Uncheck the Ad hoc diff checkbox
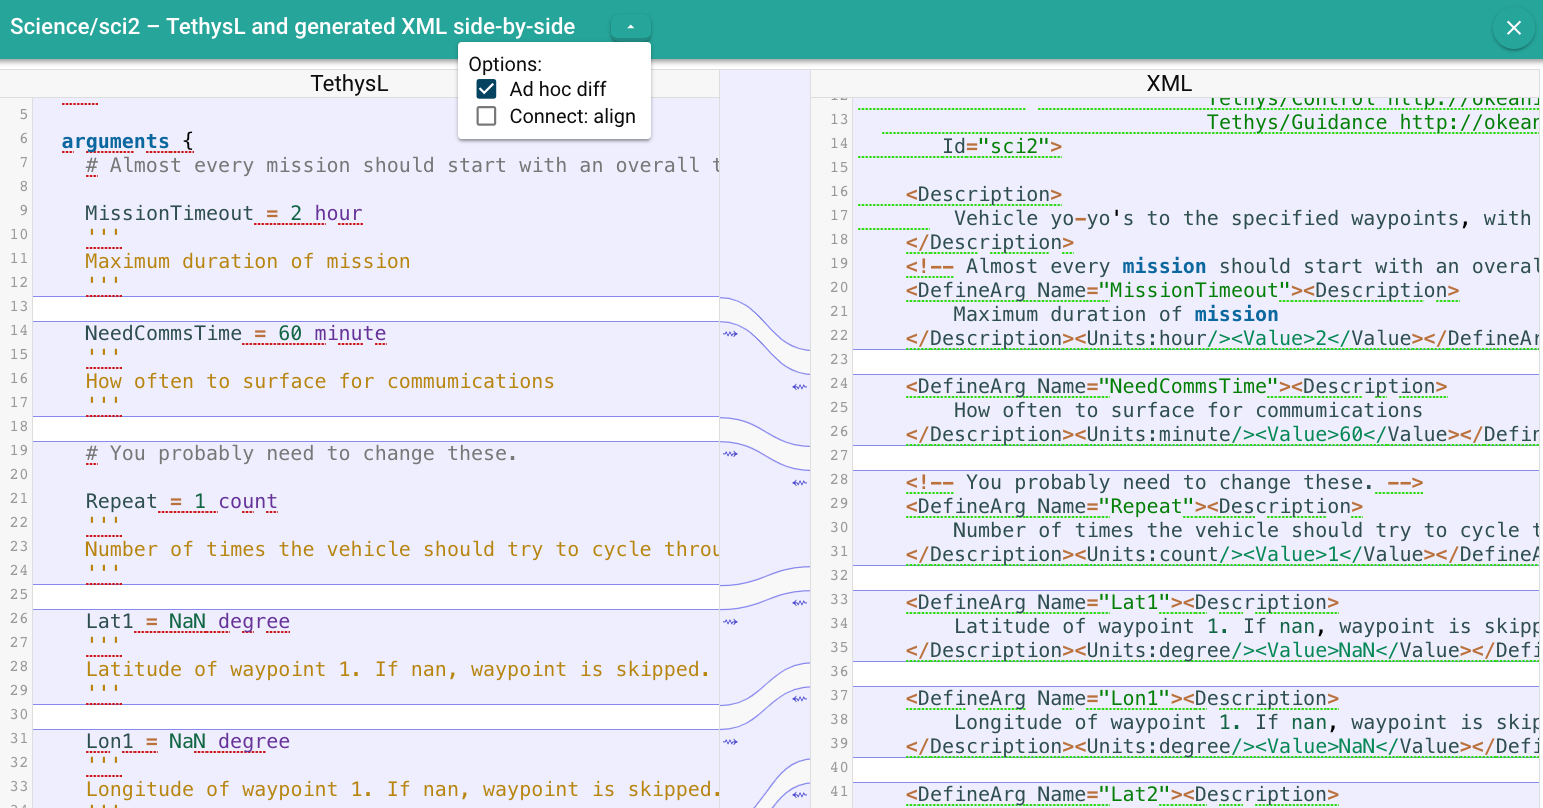1543x808 pixels. pyautogui.click(x=487, y=89)
